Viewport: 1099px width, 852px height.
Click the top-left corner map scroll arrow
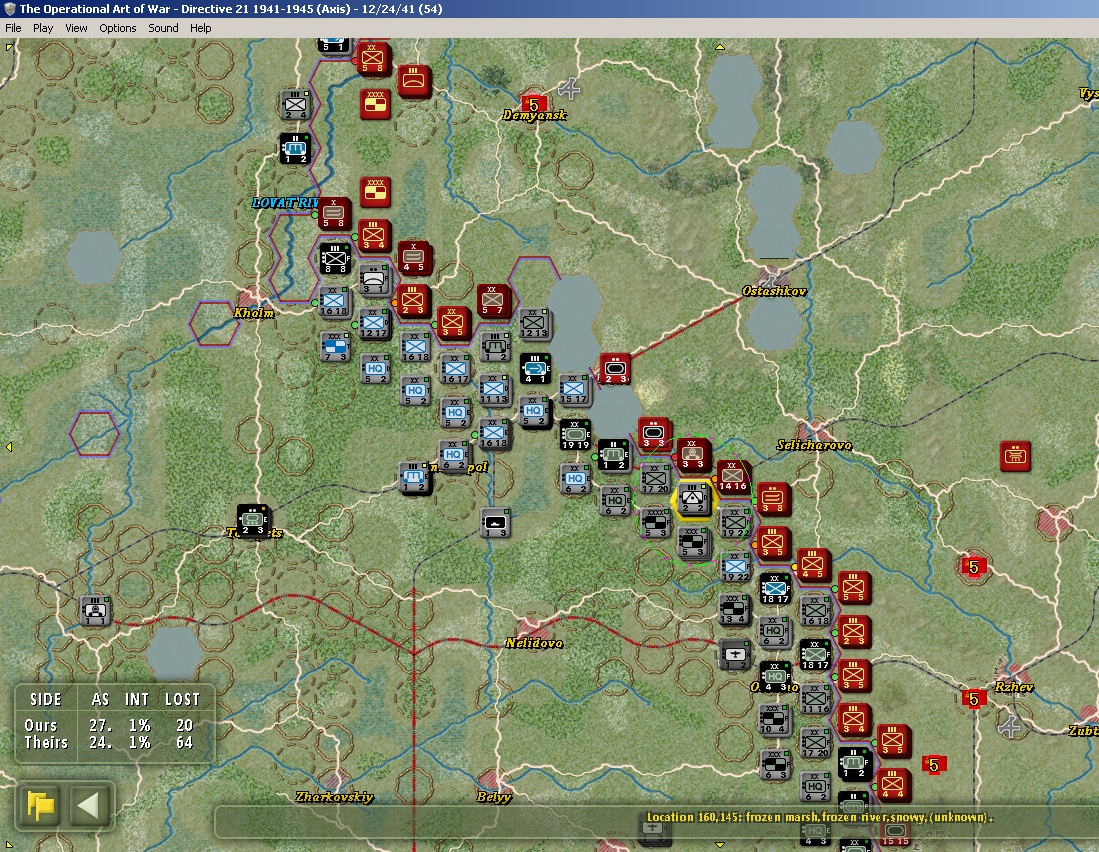point(9,47)
